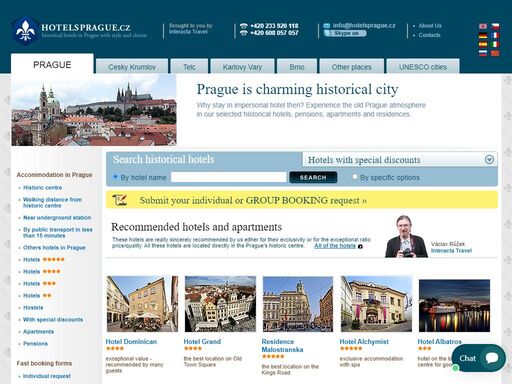Open the UNESCO cities tab

click(423, 67)
